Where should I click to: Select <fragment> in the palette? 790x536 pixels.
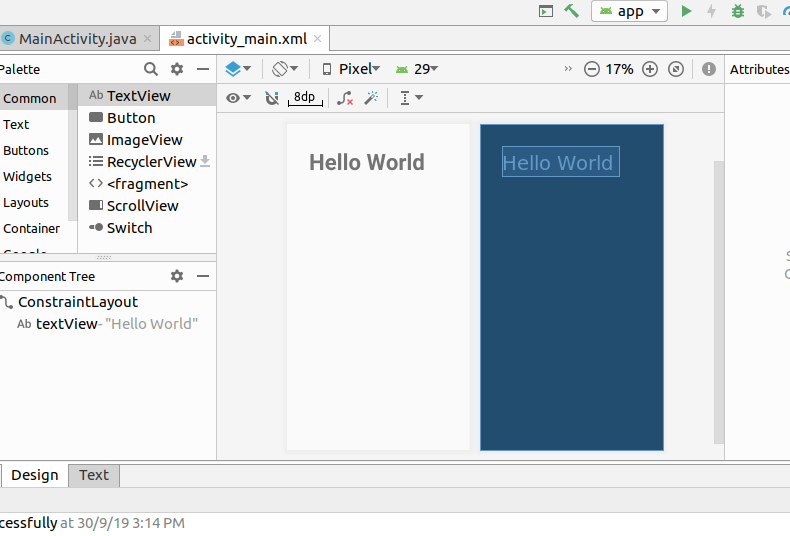pos(147,184)
